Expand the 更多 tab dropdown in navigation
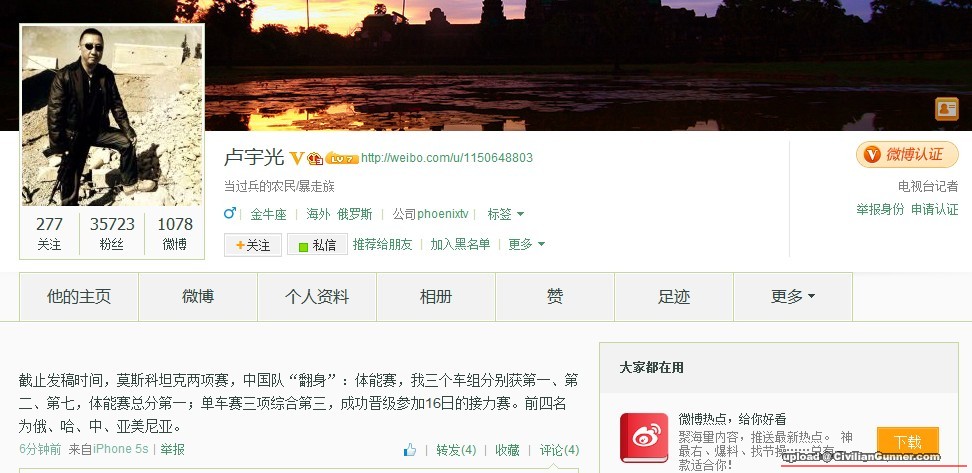This screenshot has width=972, height=473. pyautogui.click(x=793, y=297)
